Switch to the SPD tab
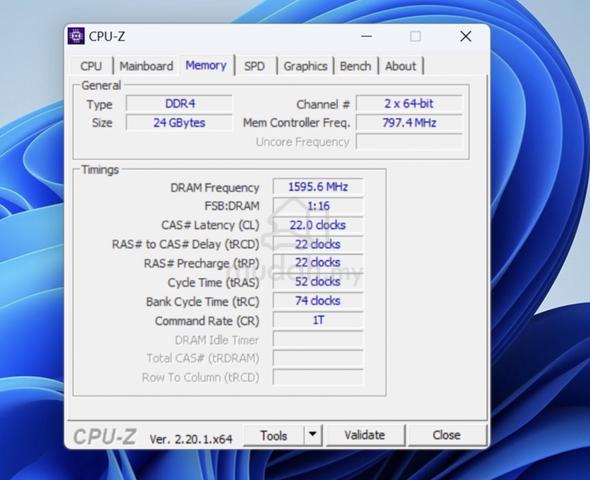This screenshot has height=480, width=590. (254, 66)
